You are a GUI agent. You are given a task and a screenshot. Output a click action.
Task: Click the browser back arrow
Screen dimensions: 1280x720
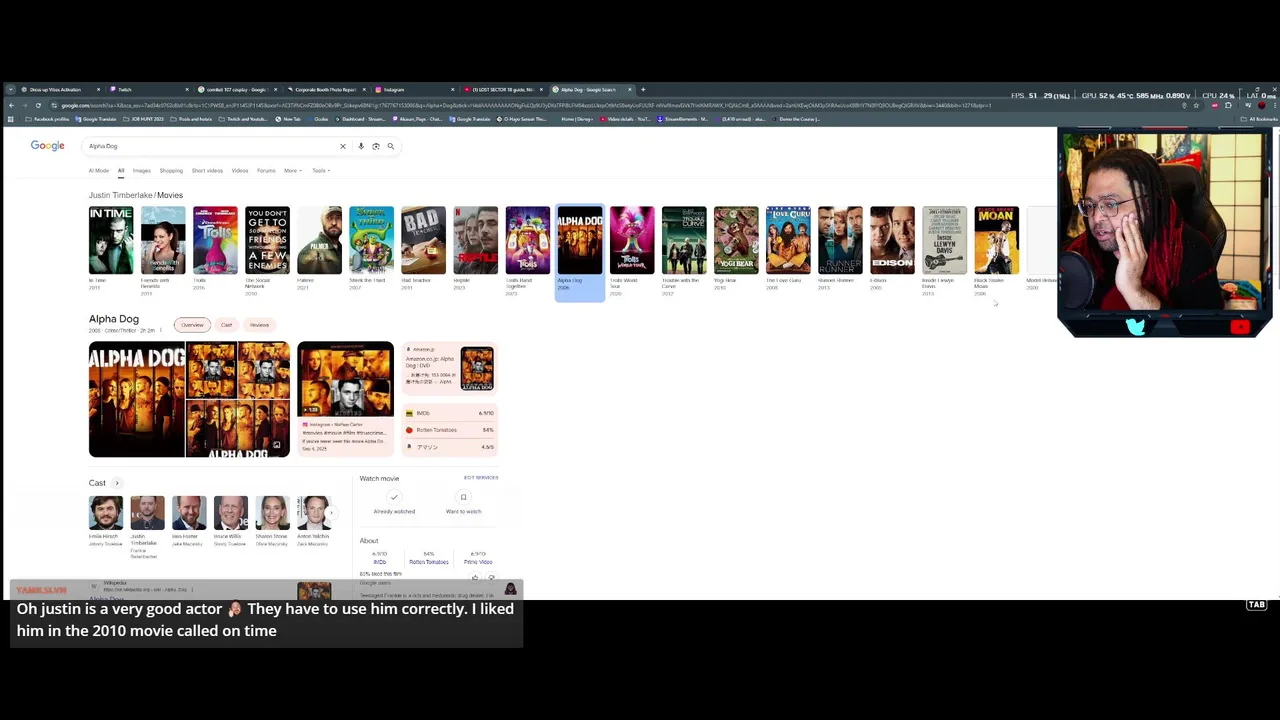tap(11, 105)
